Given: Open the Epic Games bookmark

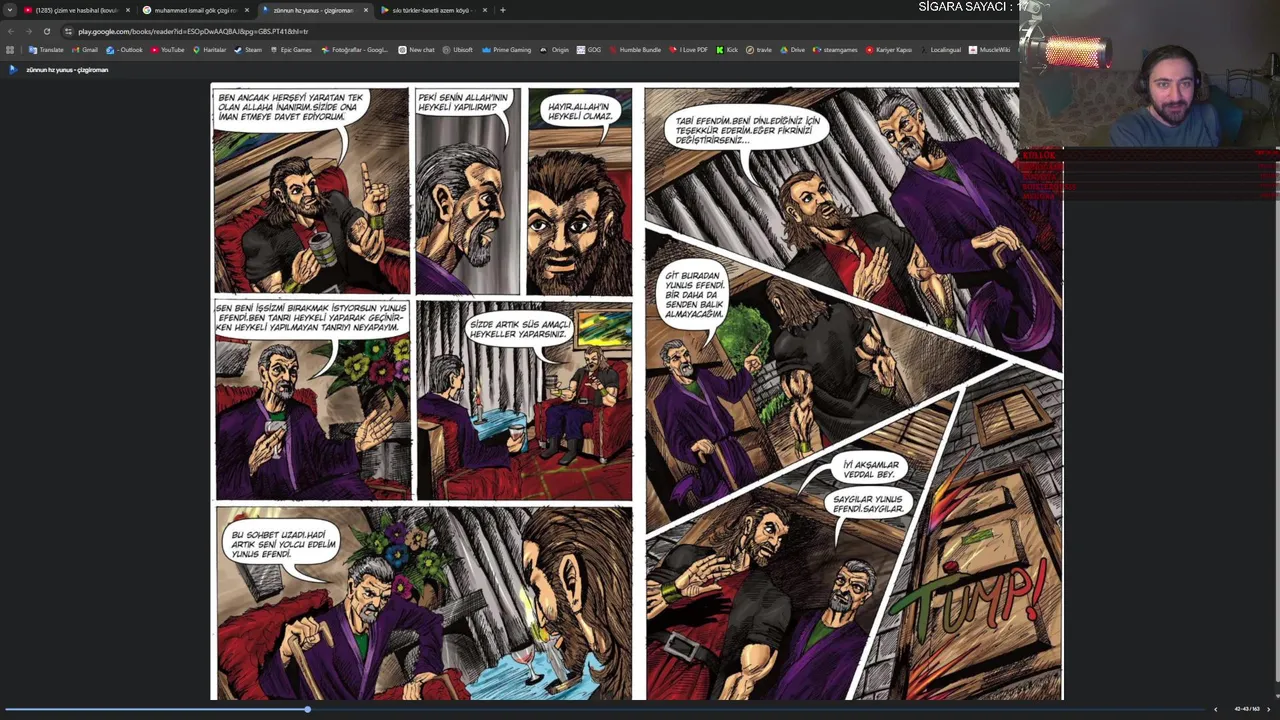Looking at the screenshot, I should tap(291, 49).
